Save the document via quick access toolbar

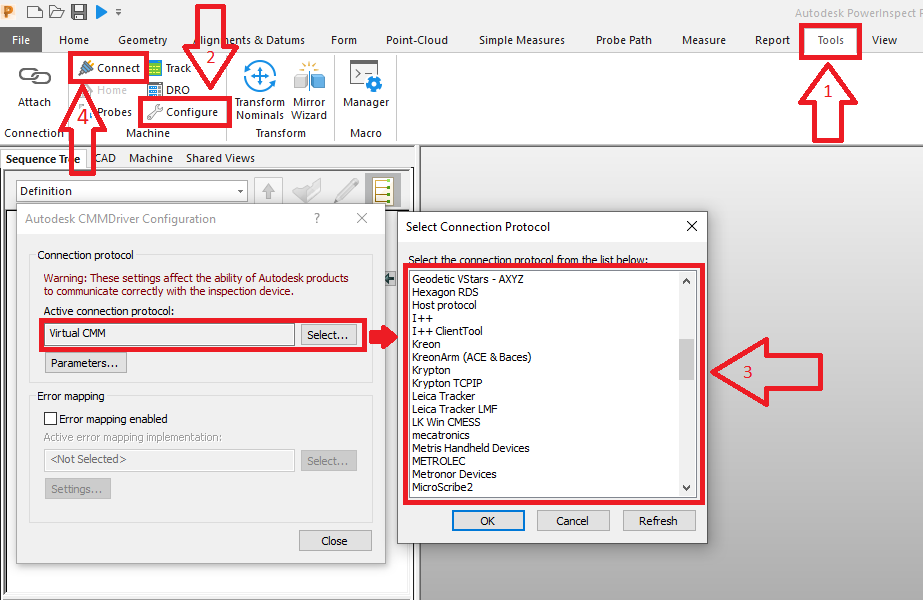[x=77, y=11]
